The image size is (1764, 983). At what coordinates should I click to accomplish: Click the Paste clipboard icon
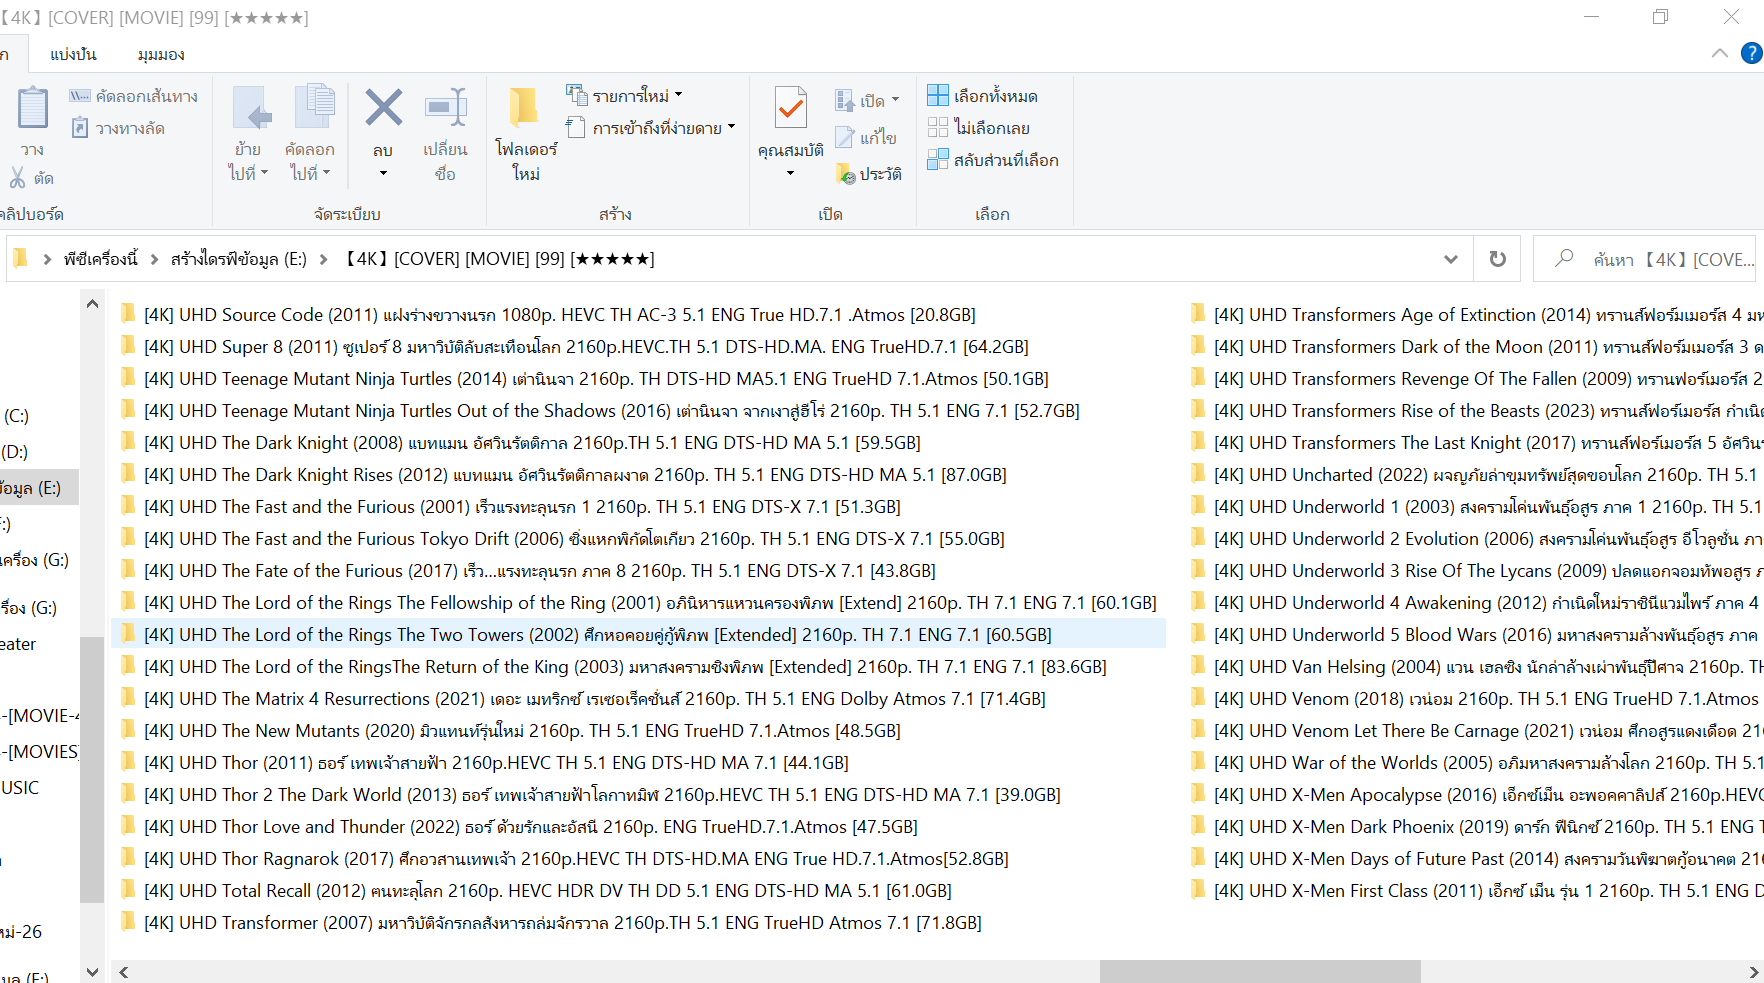pos(32,108)
